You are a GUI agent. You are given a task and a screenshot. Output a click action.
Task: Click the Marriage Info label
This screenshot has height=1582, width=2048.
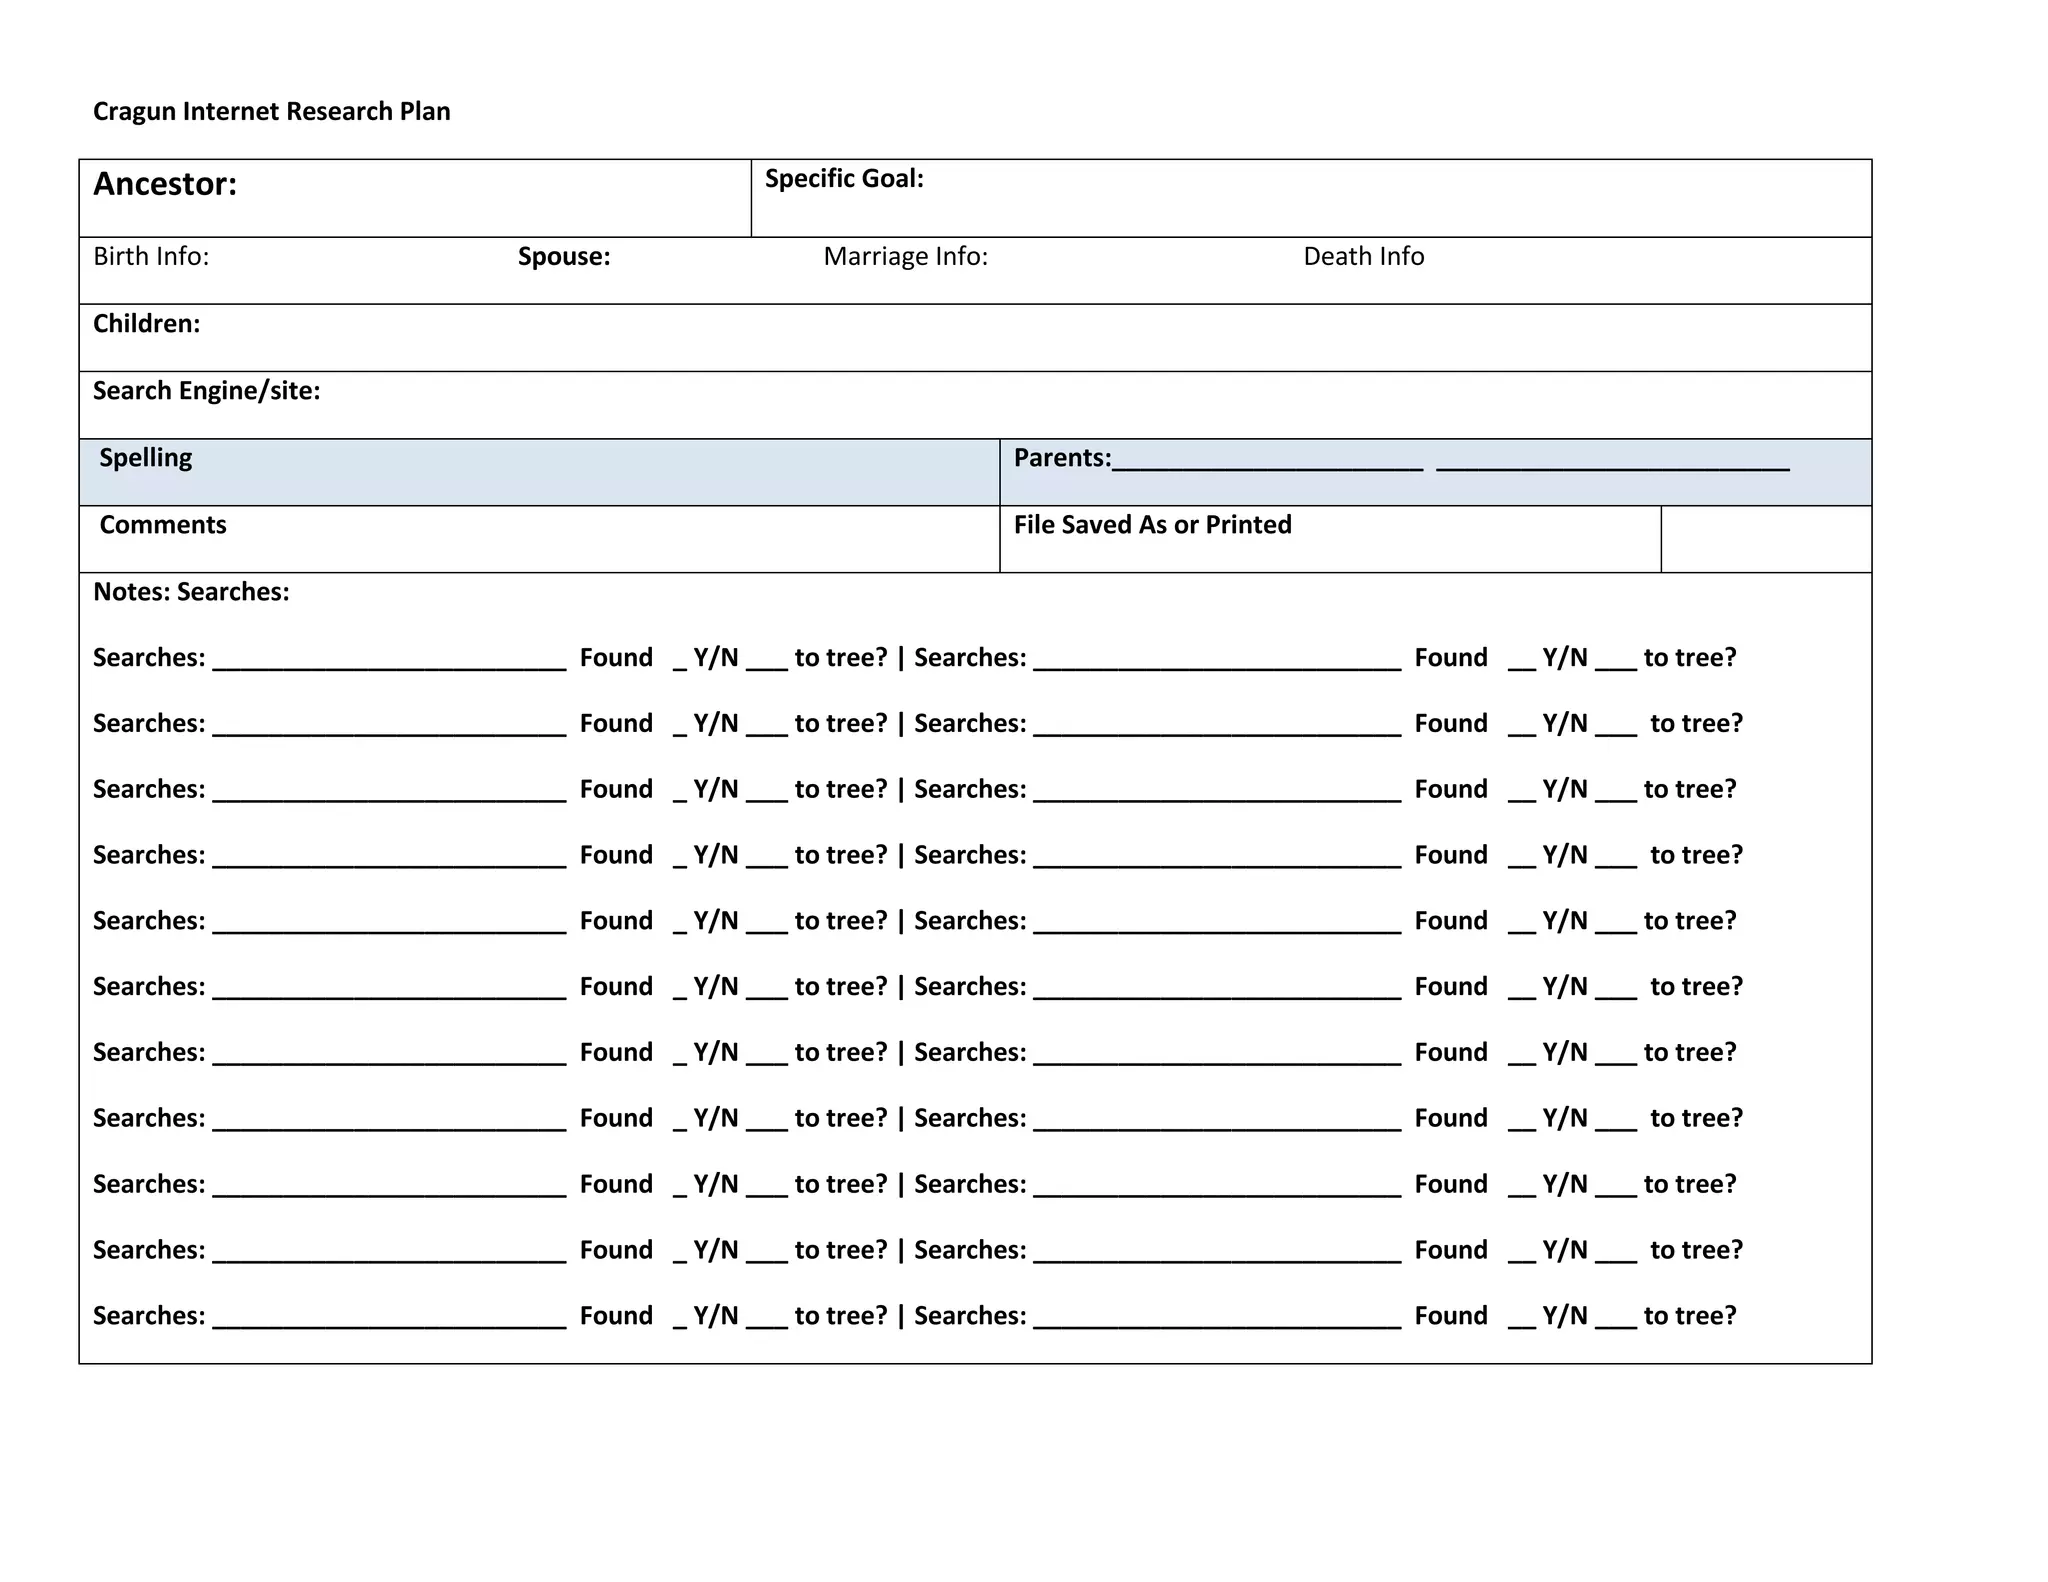click(x=905, y=257)
